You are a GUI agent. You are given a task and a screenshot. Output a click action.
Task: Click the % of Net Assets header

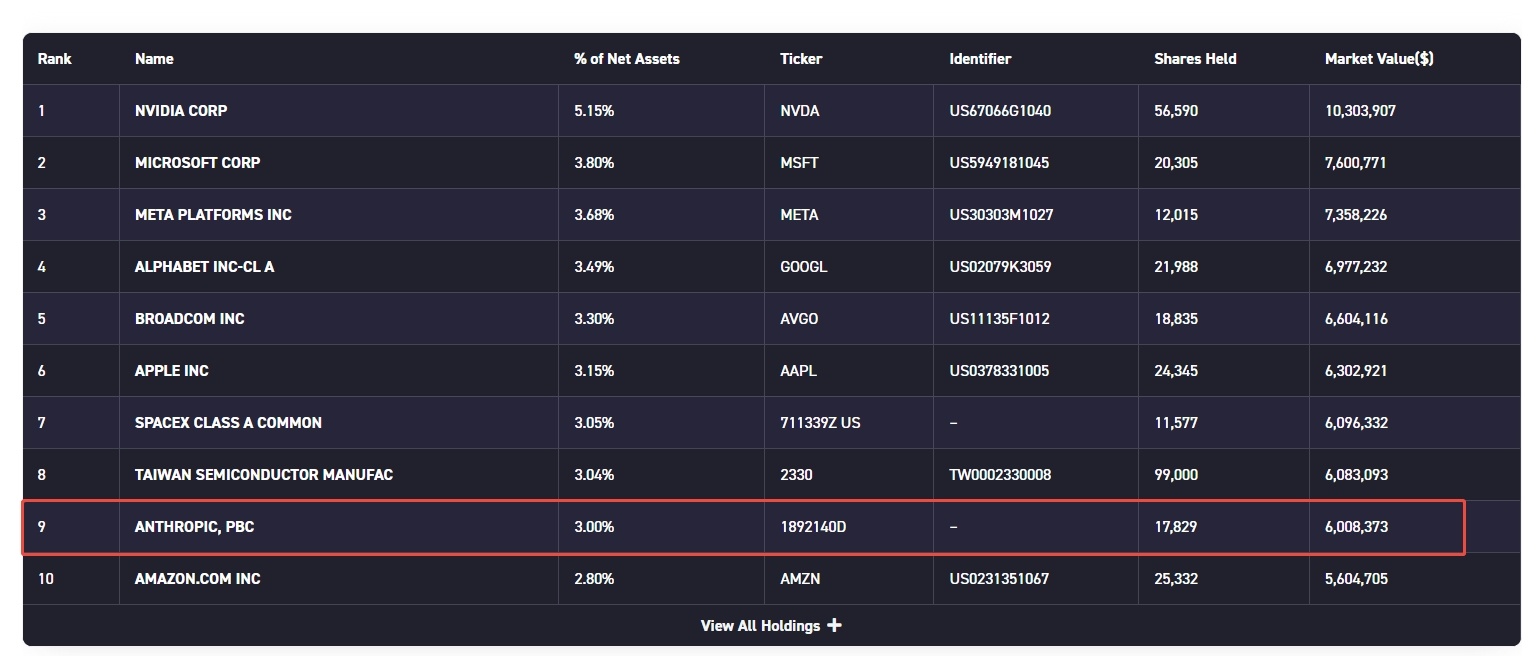(x=627, y=59)
